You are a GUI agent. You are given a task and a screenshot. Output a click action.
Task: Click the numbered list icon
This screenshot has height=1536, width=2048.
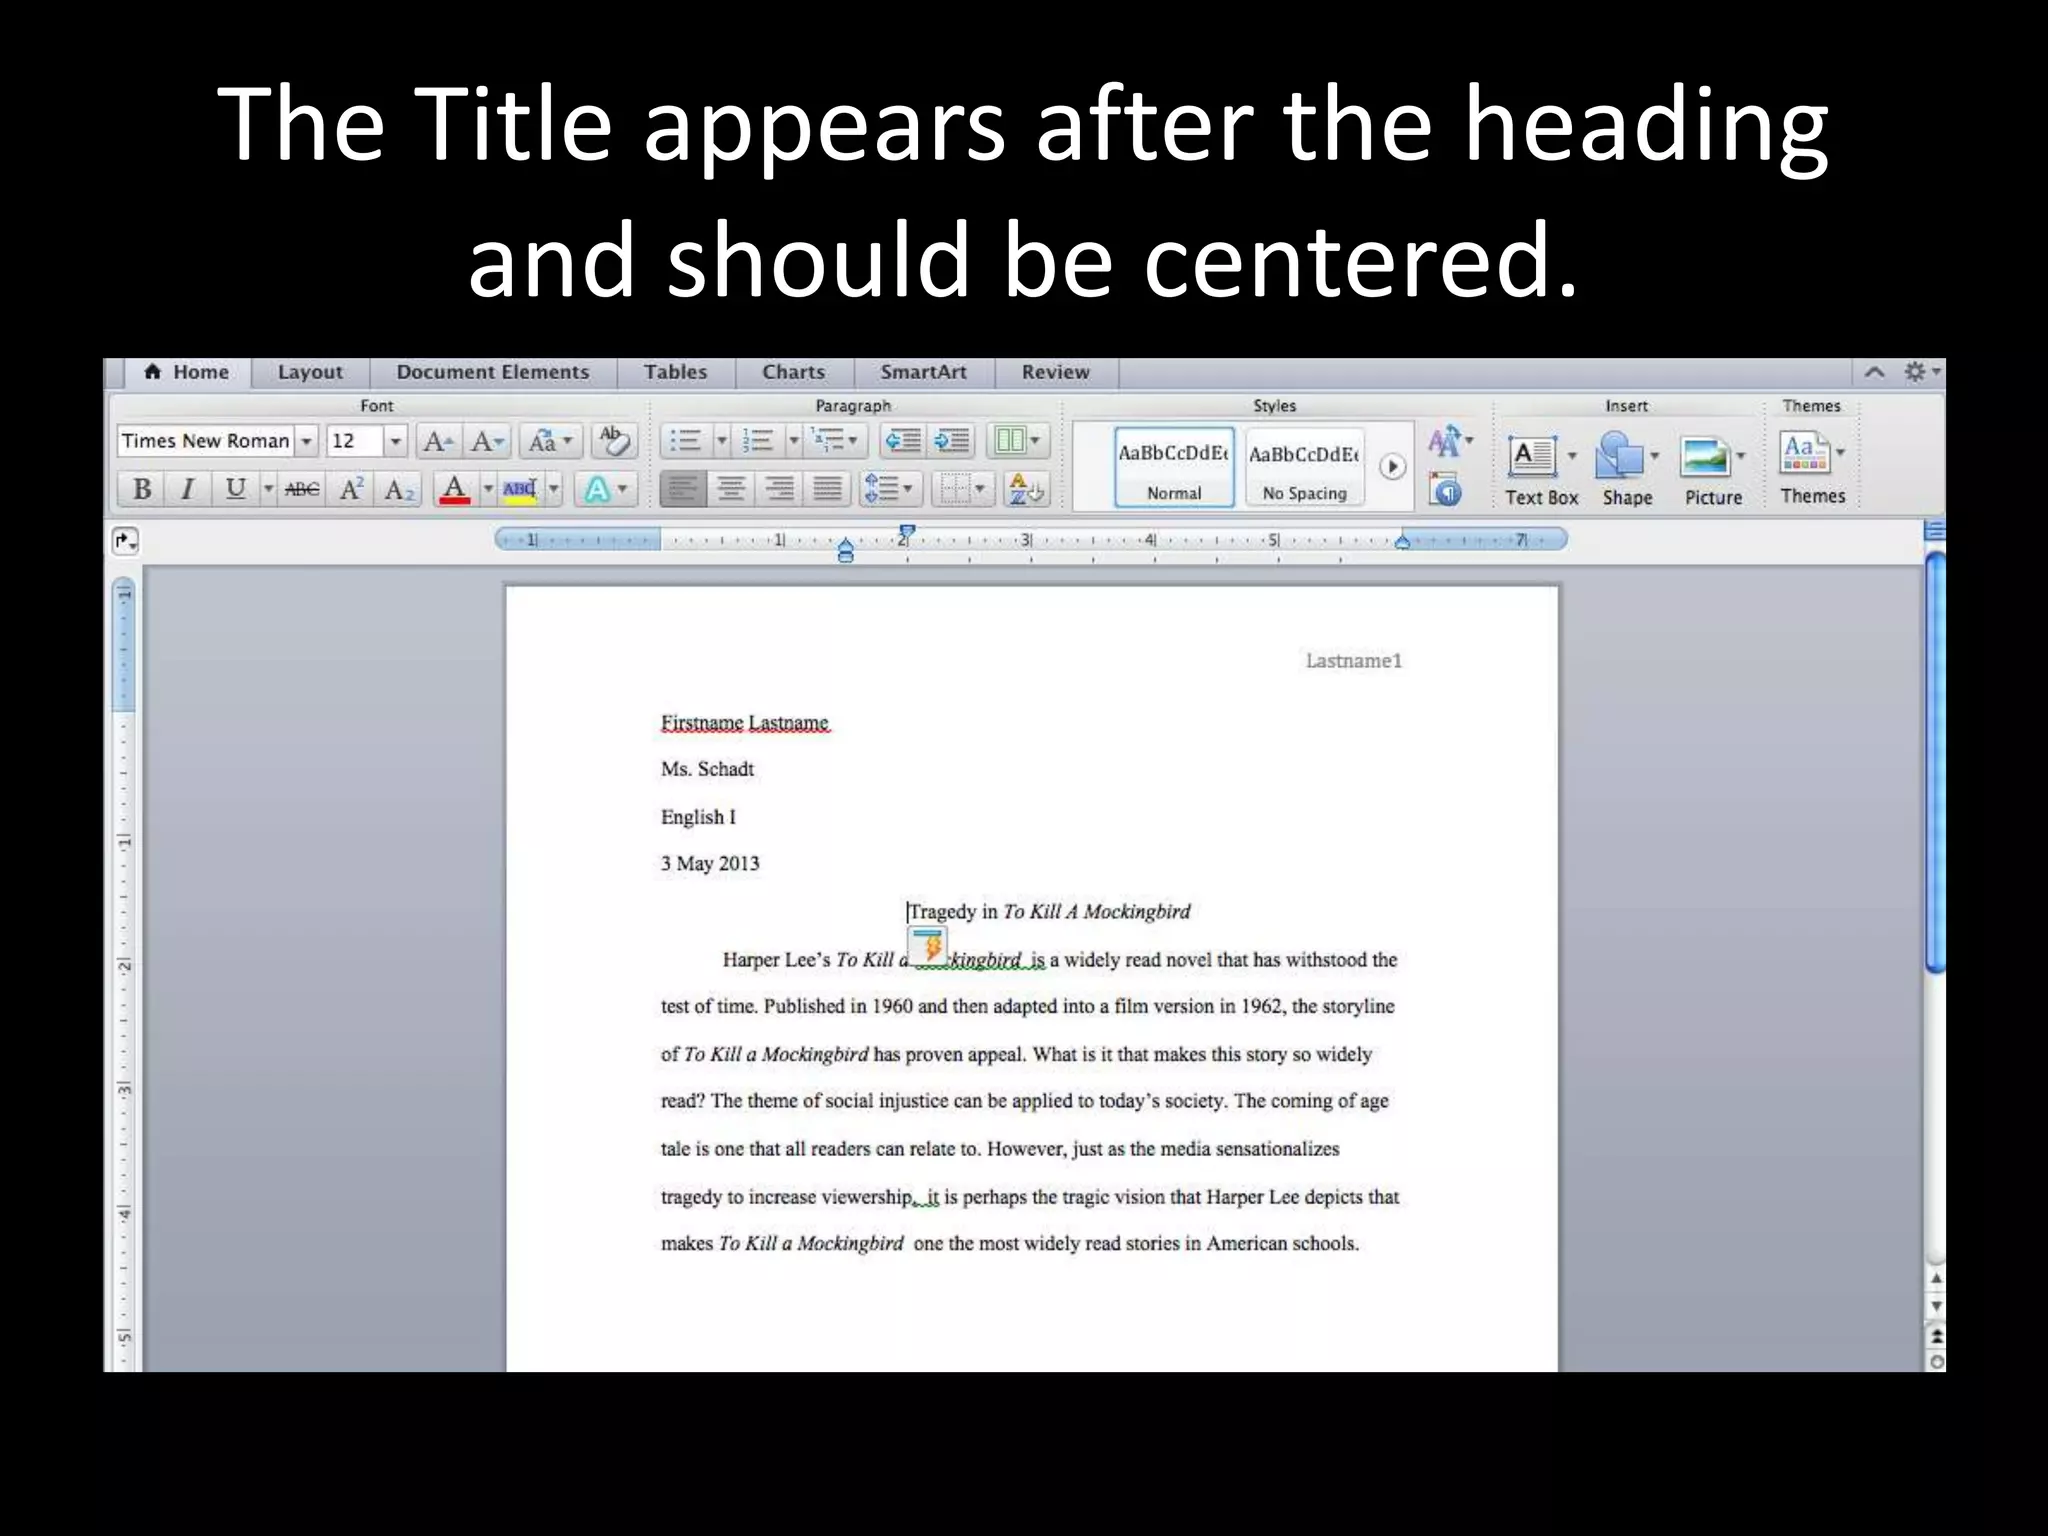coord(758,441)
